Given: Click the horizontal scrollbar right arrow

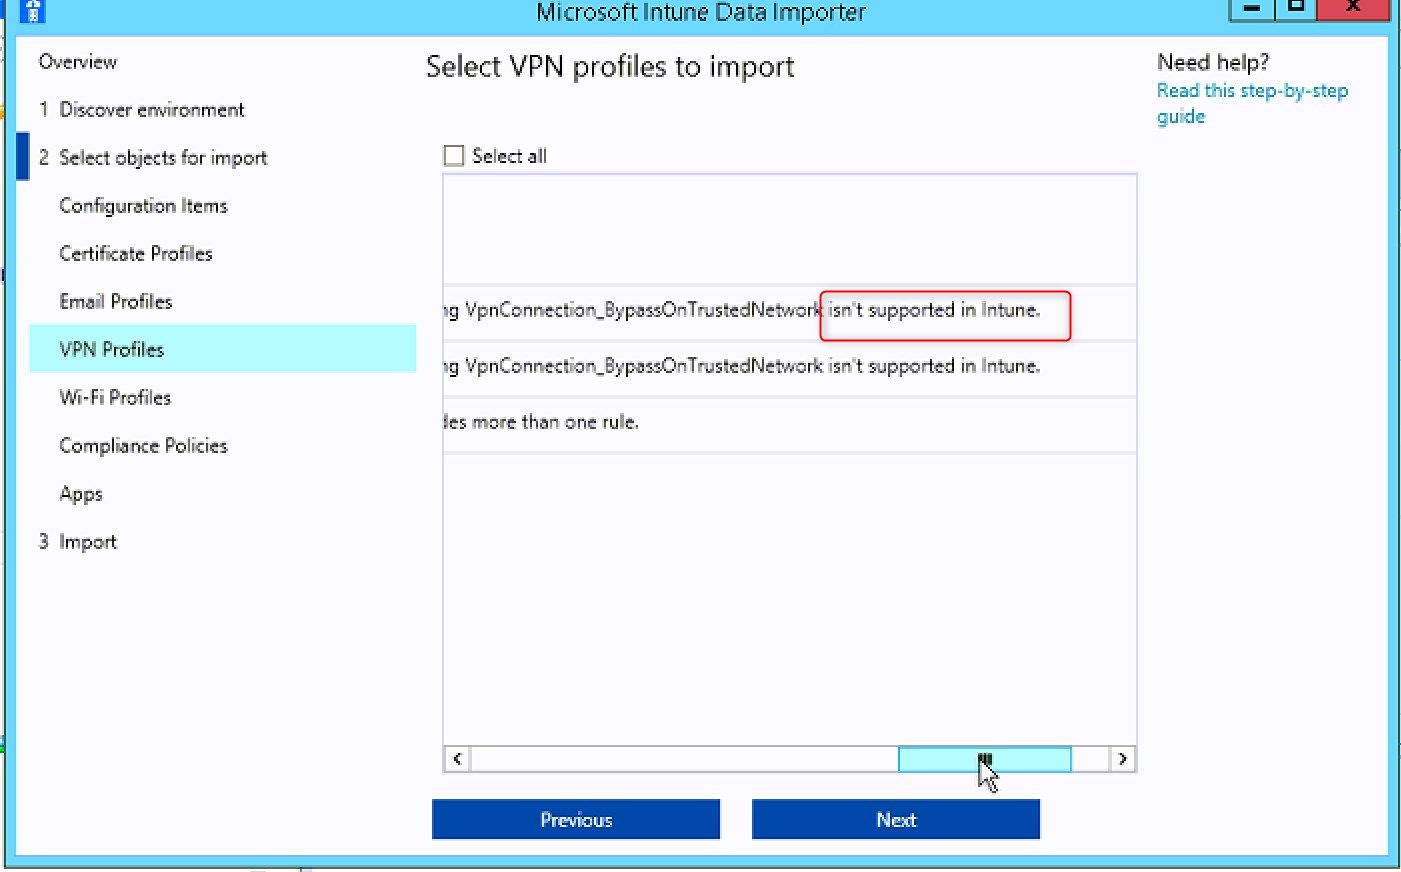Looking at the screenshot, I should pos(1122,759).
